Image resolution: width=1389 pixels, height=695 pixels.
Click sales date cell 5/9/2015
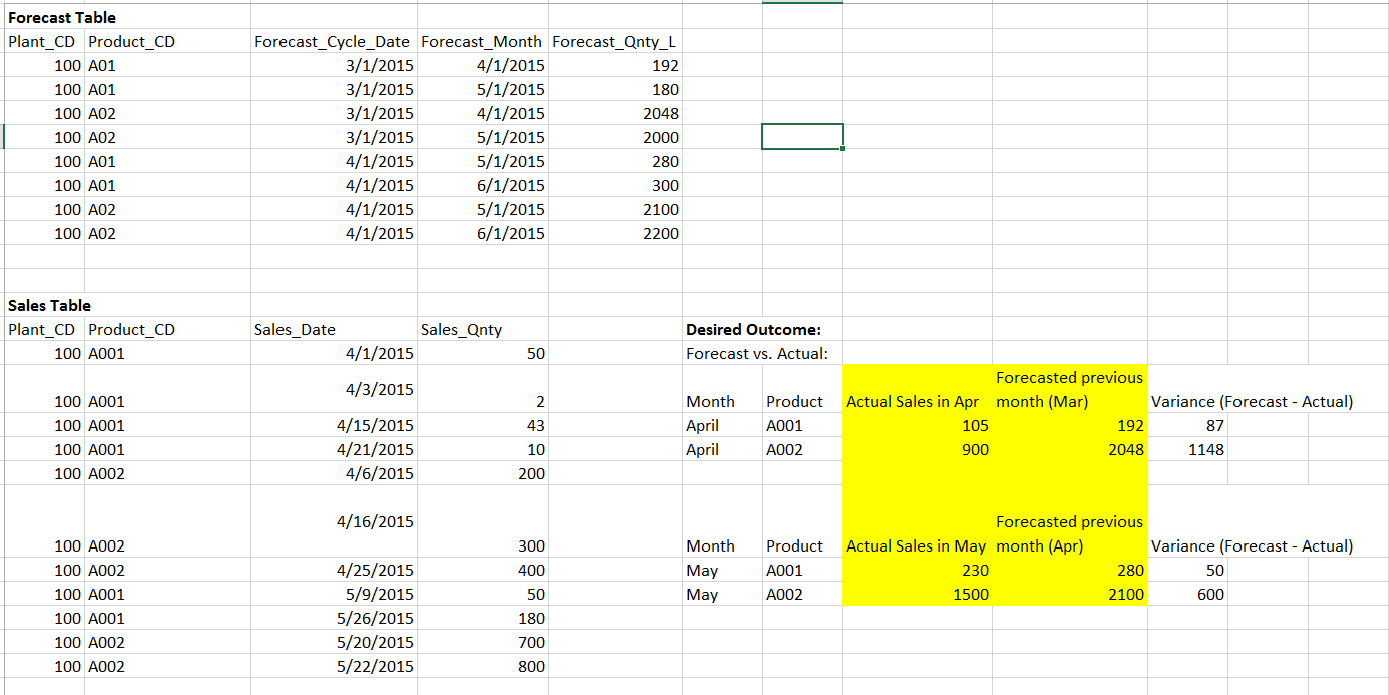pos(333,594)
